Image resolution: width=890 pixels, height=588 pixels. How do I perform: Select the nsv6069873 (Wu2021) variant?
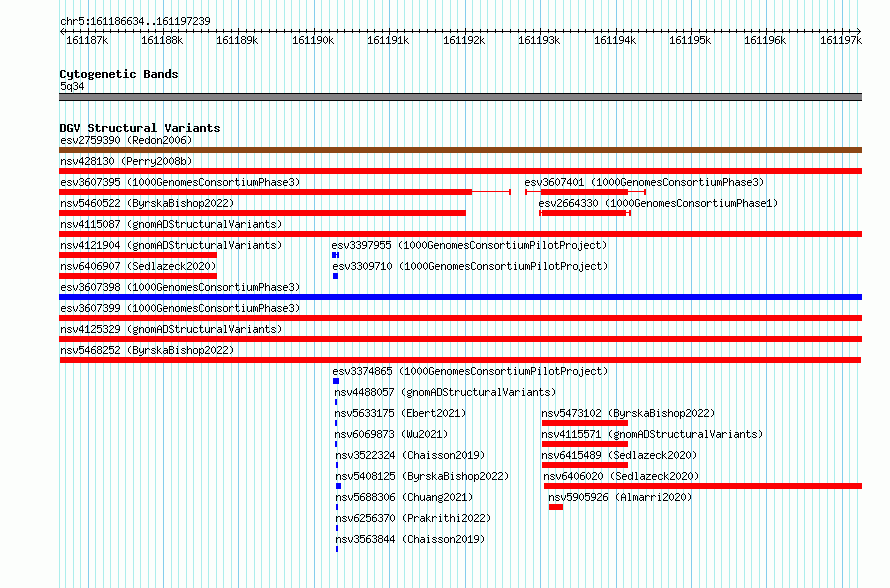coord(391,434)
